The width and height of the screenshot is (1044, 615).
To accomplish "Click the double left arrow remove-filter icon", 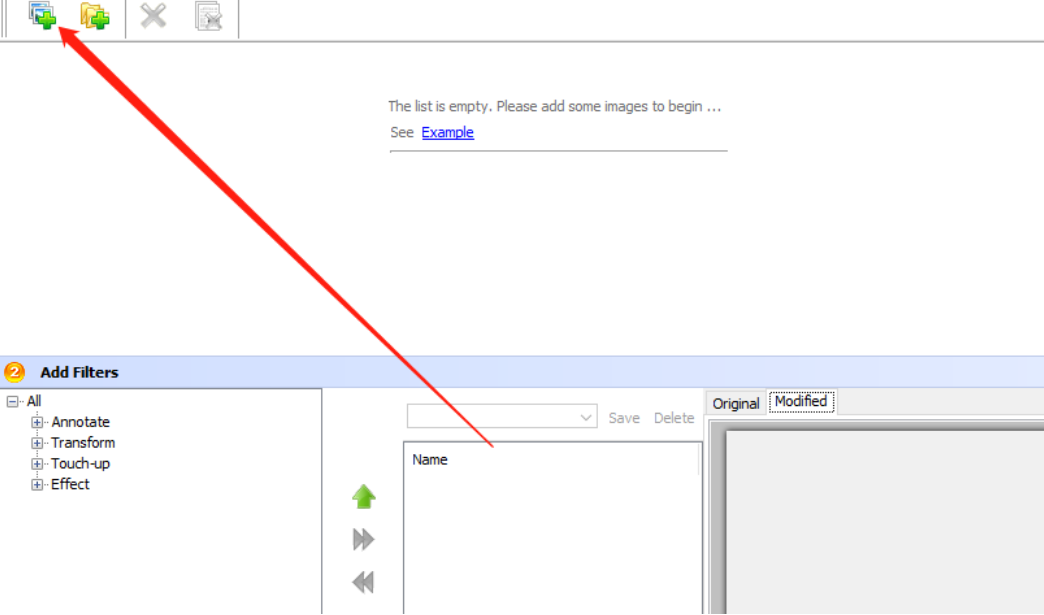I will coord(364,582).
